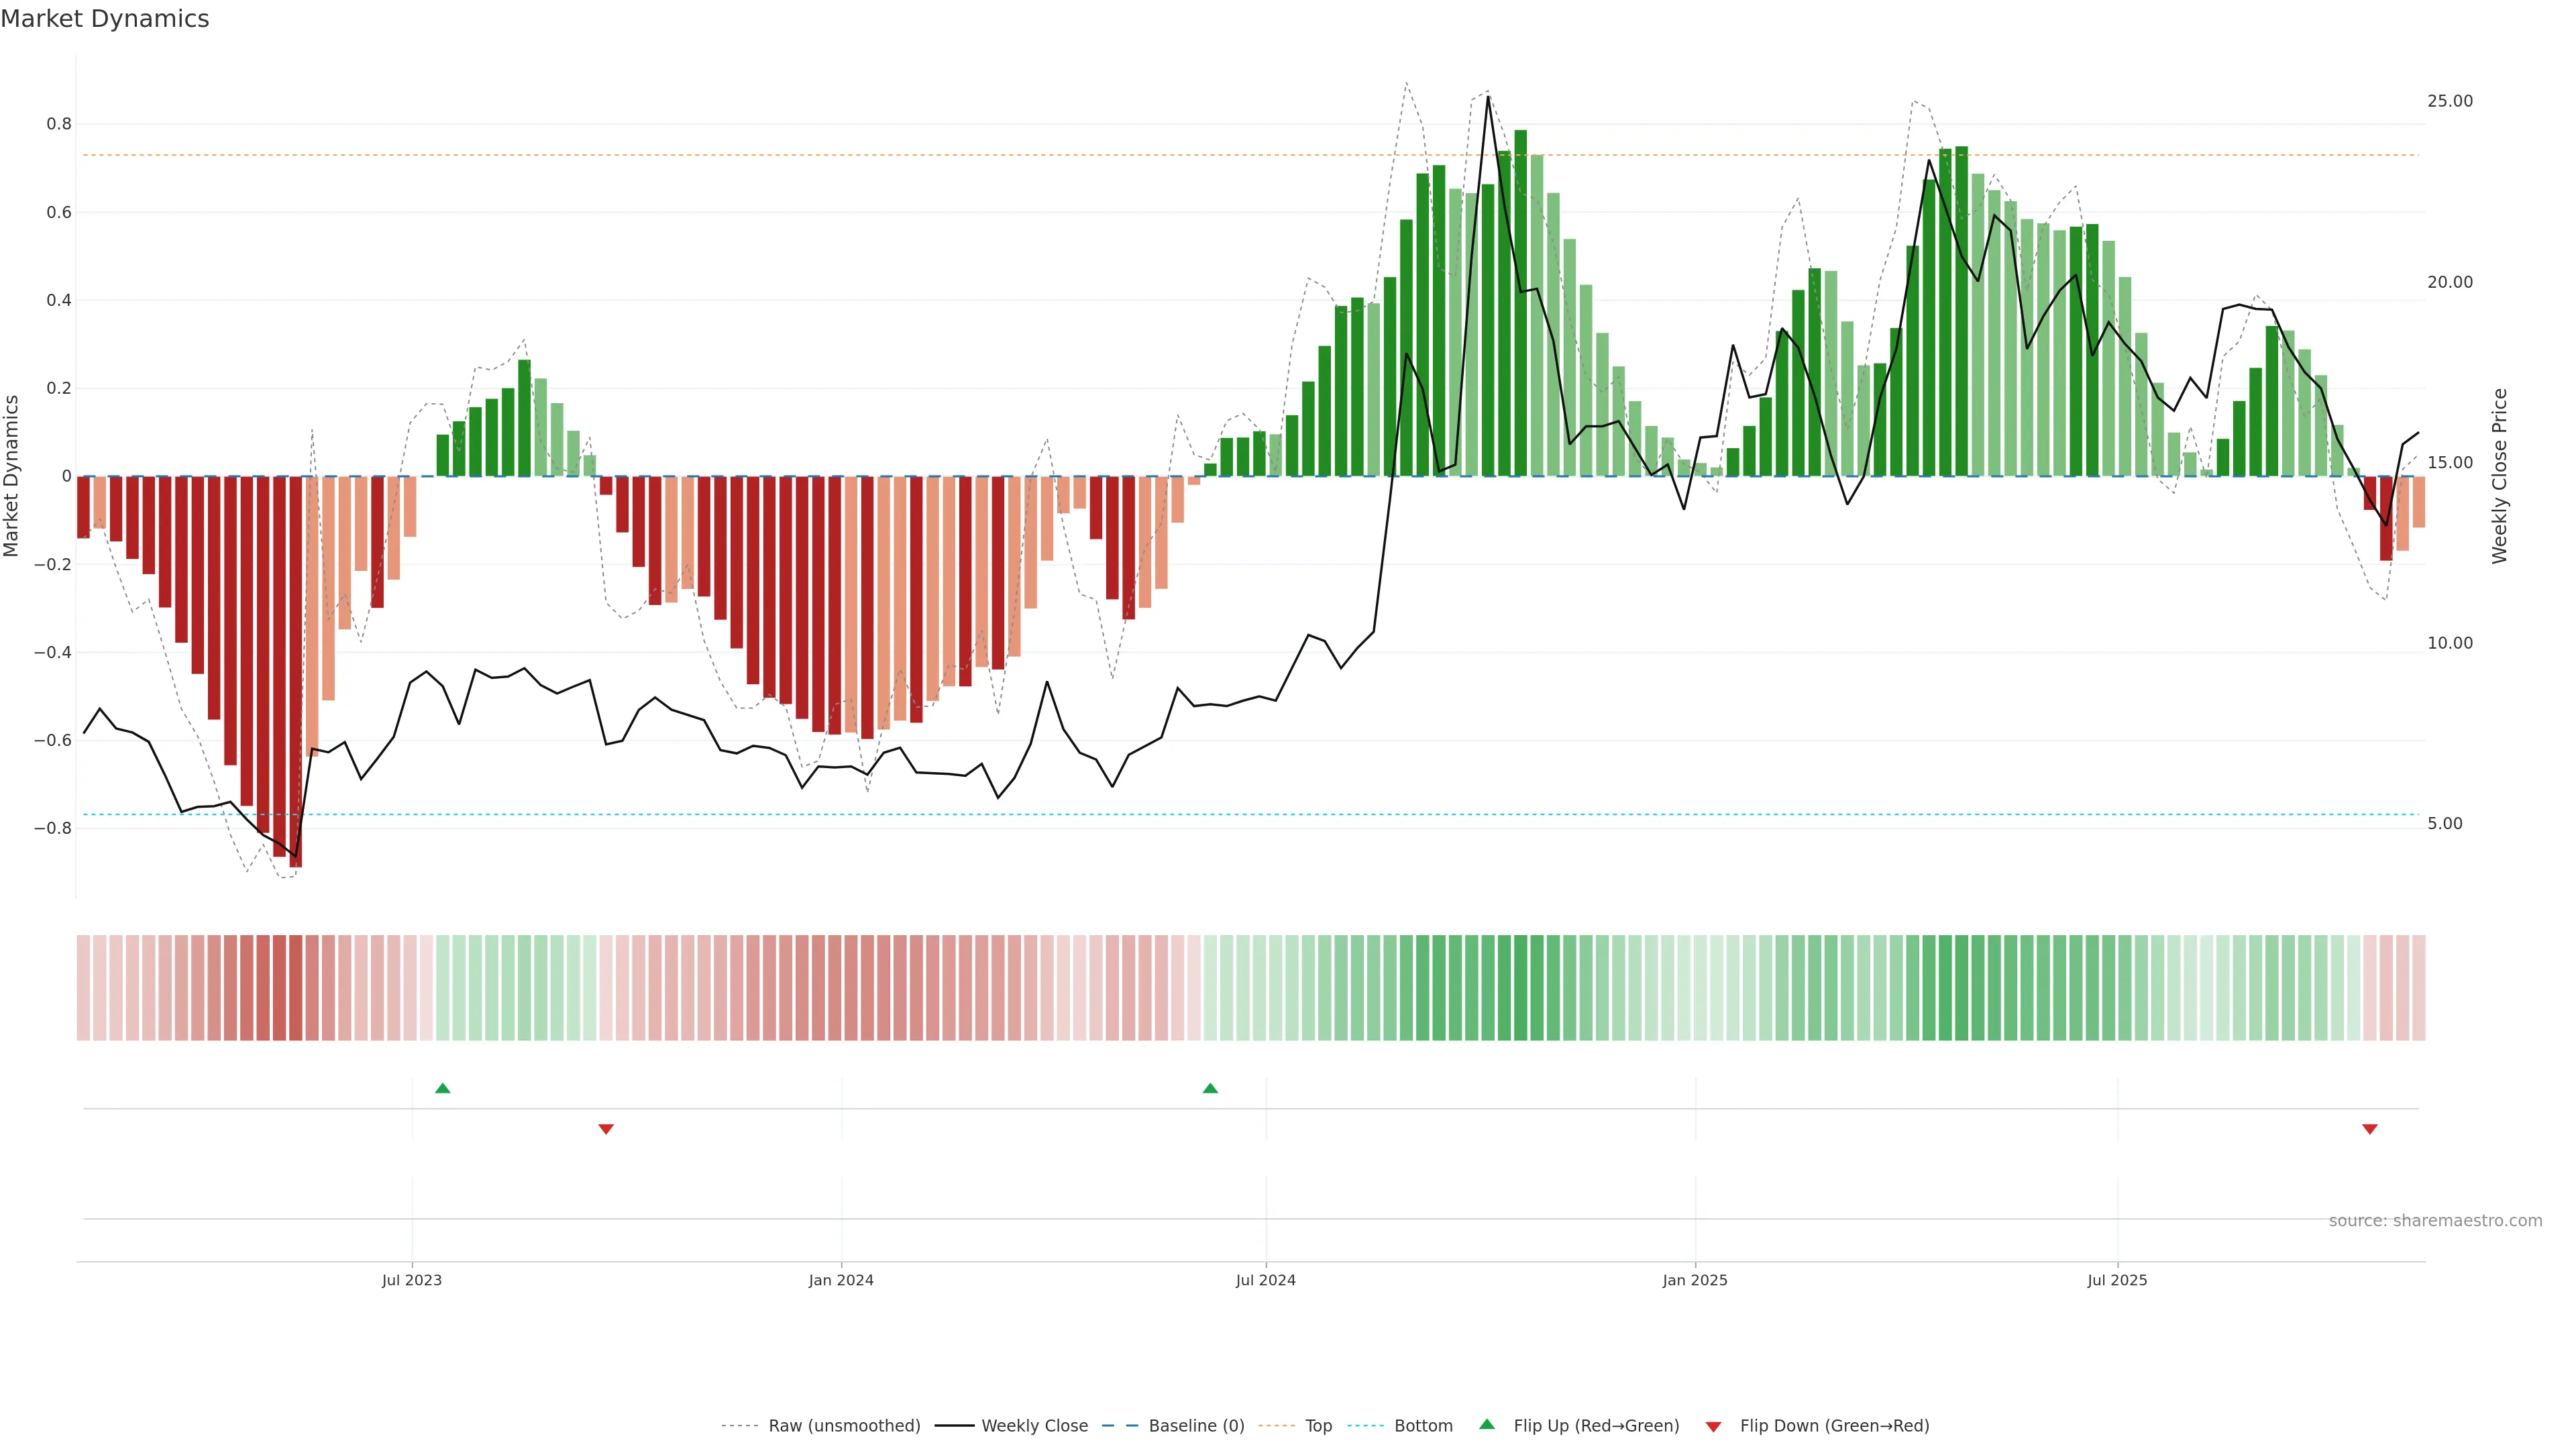Click the Weekly Close legend line icon
This screenshot has height=1449, width=2576.
coord(954,1426)
